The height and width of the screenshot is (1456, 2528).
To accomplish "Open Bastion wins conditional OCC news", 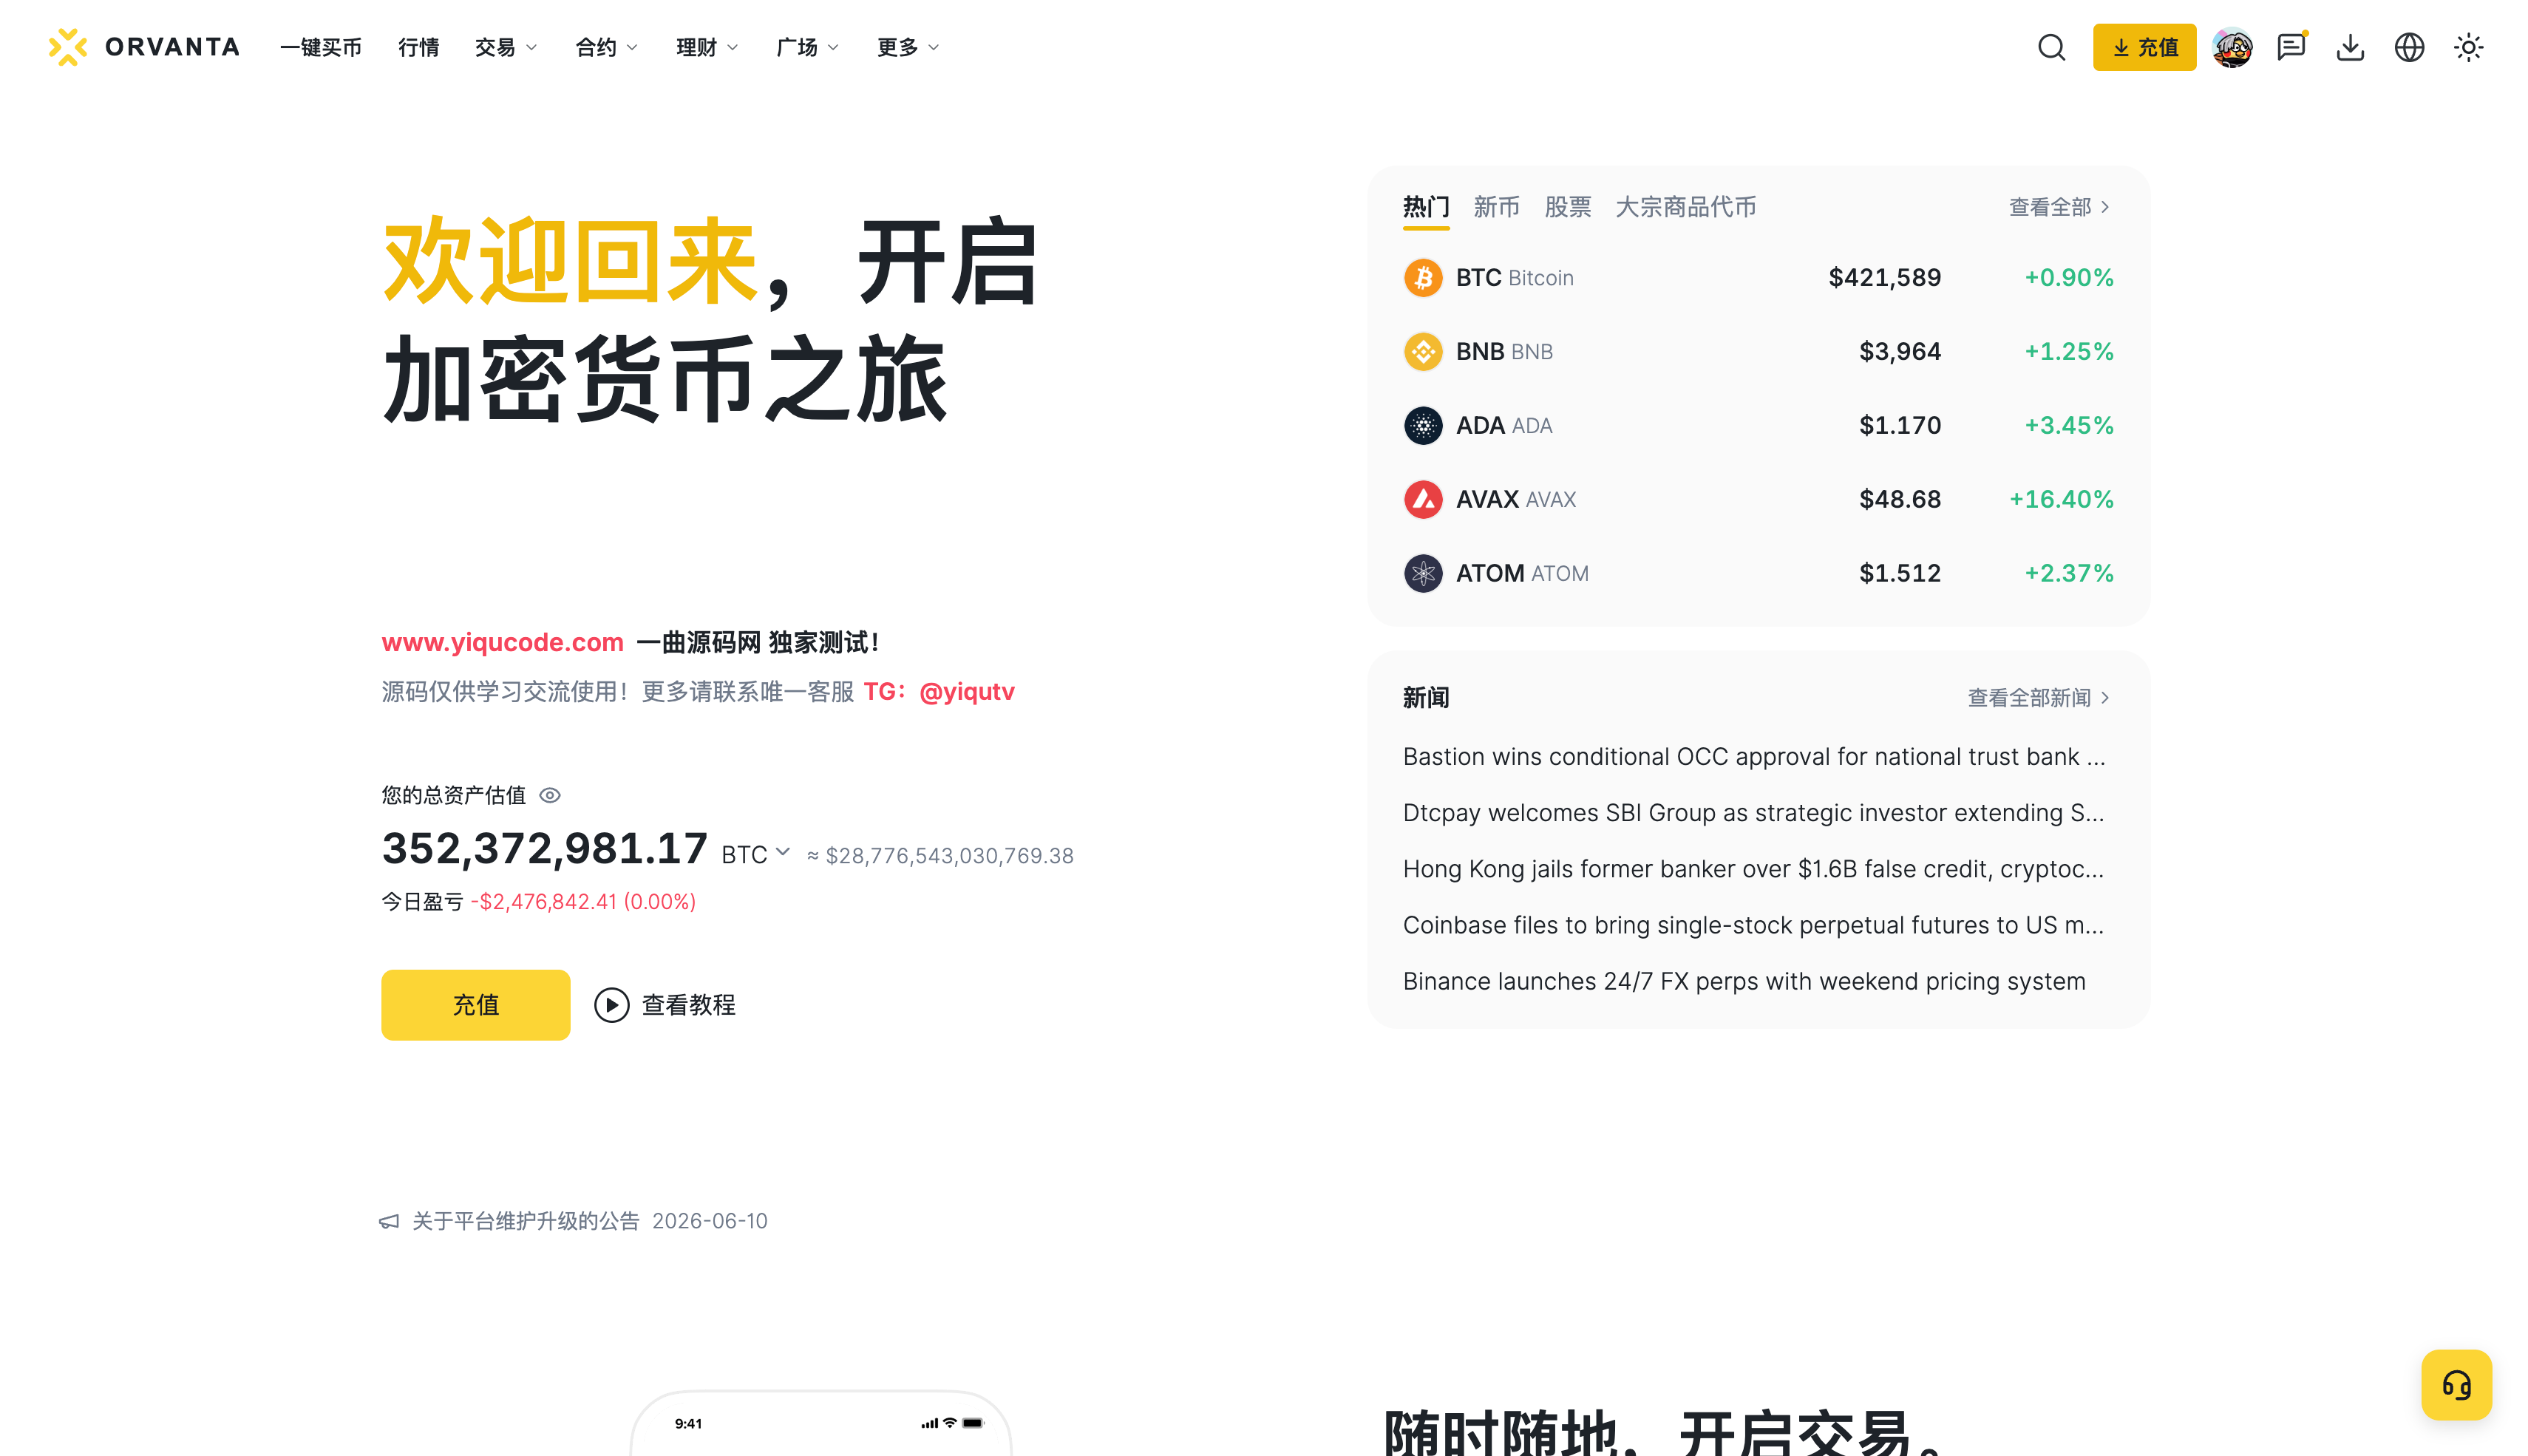I will [1754, 757].
